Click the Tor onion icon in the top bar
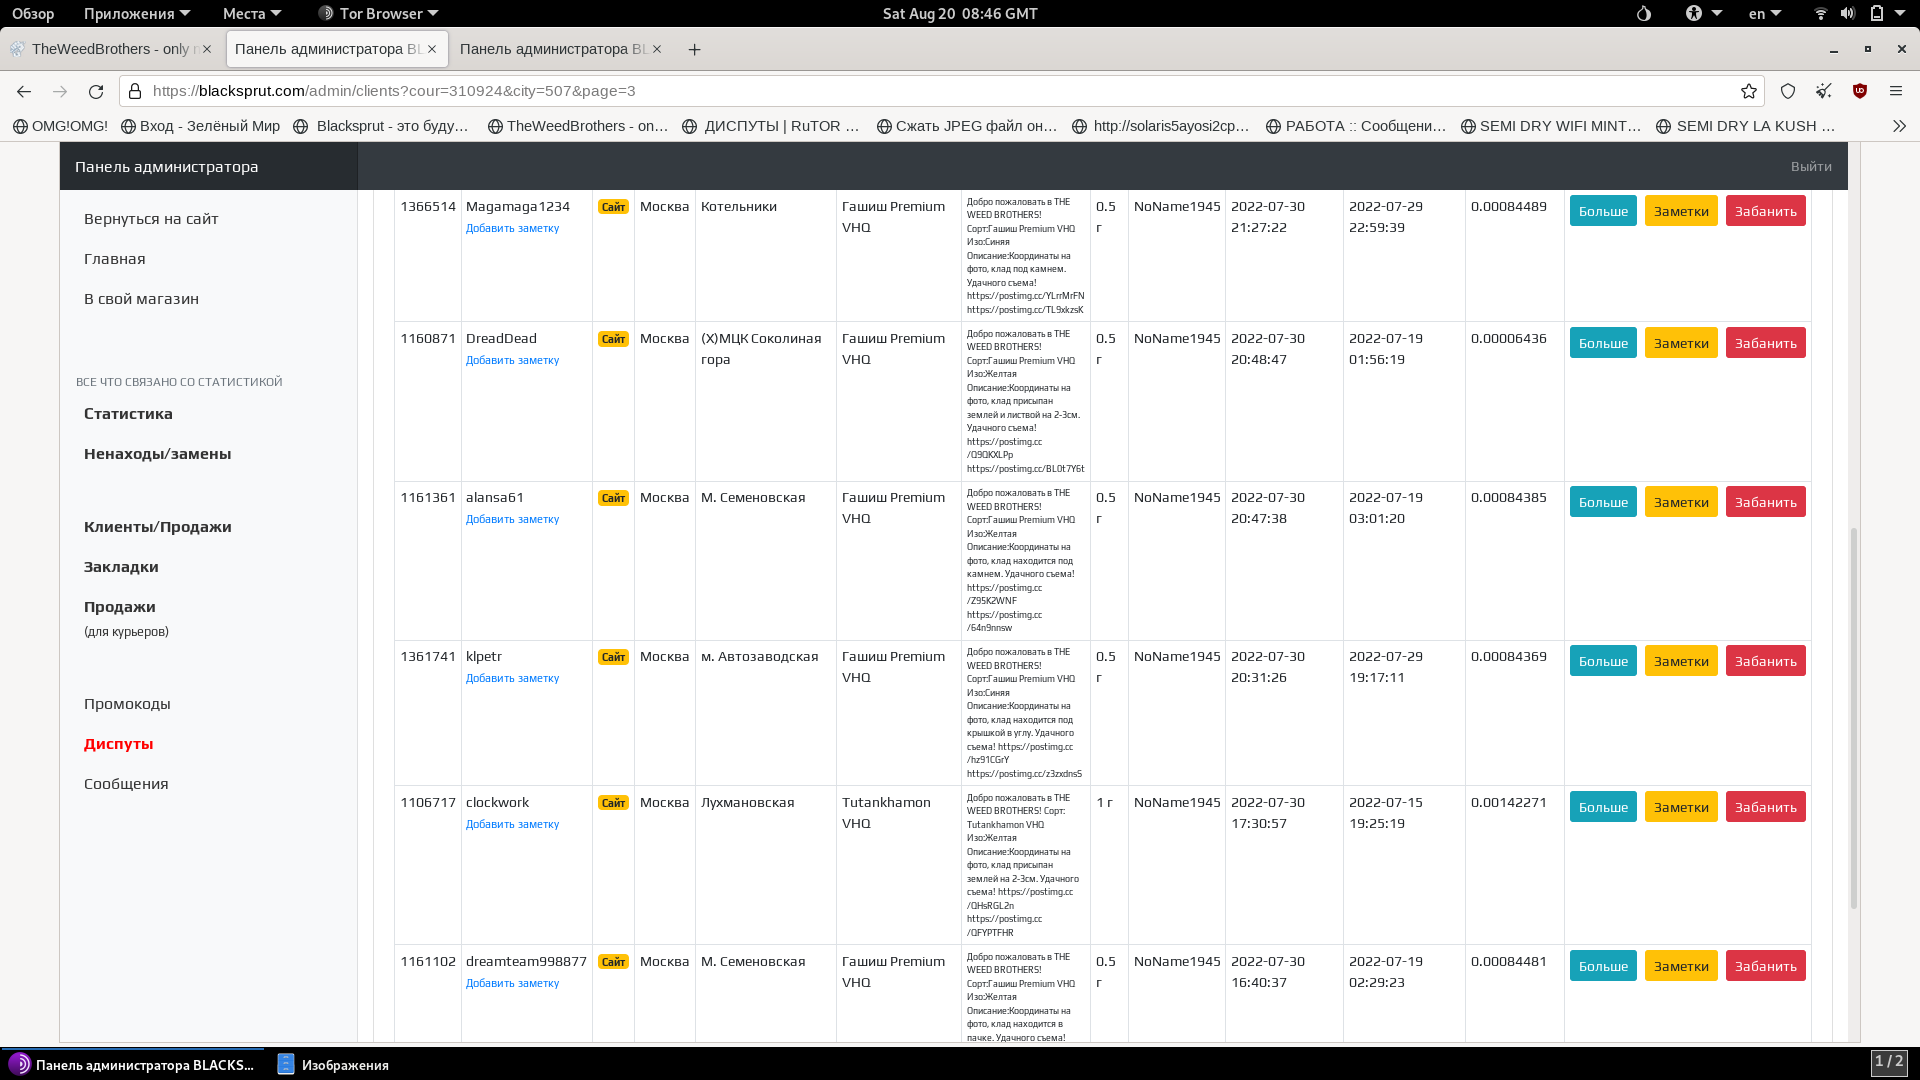The height and width of the screenshot is (1080, 1920). tap(1644, 14)
